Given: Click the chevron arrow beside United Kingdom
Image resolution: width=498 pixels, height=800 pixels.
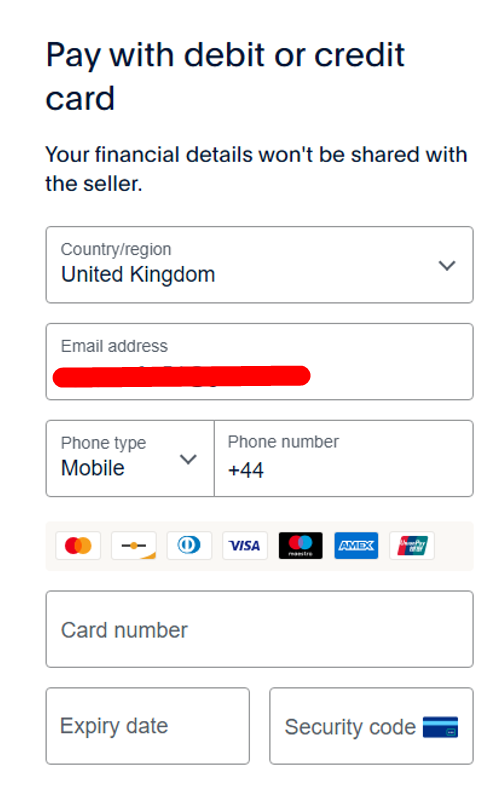Looking at the screenshot, I should click(447, 265).
